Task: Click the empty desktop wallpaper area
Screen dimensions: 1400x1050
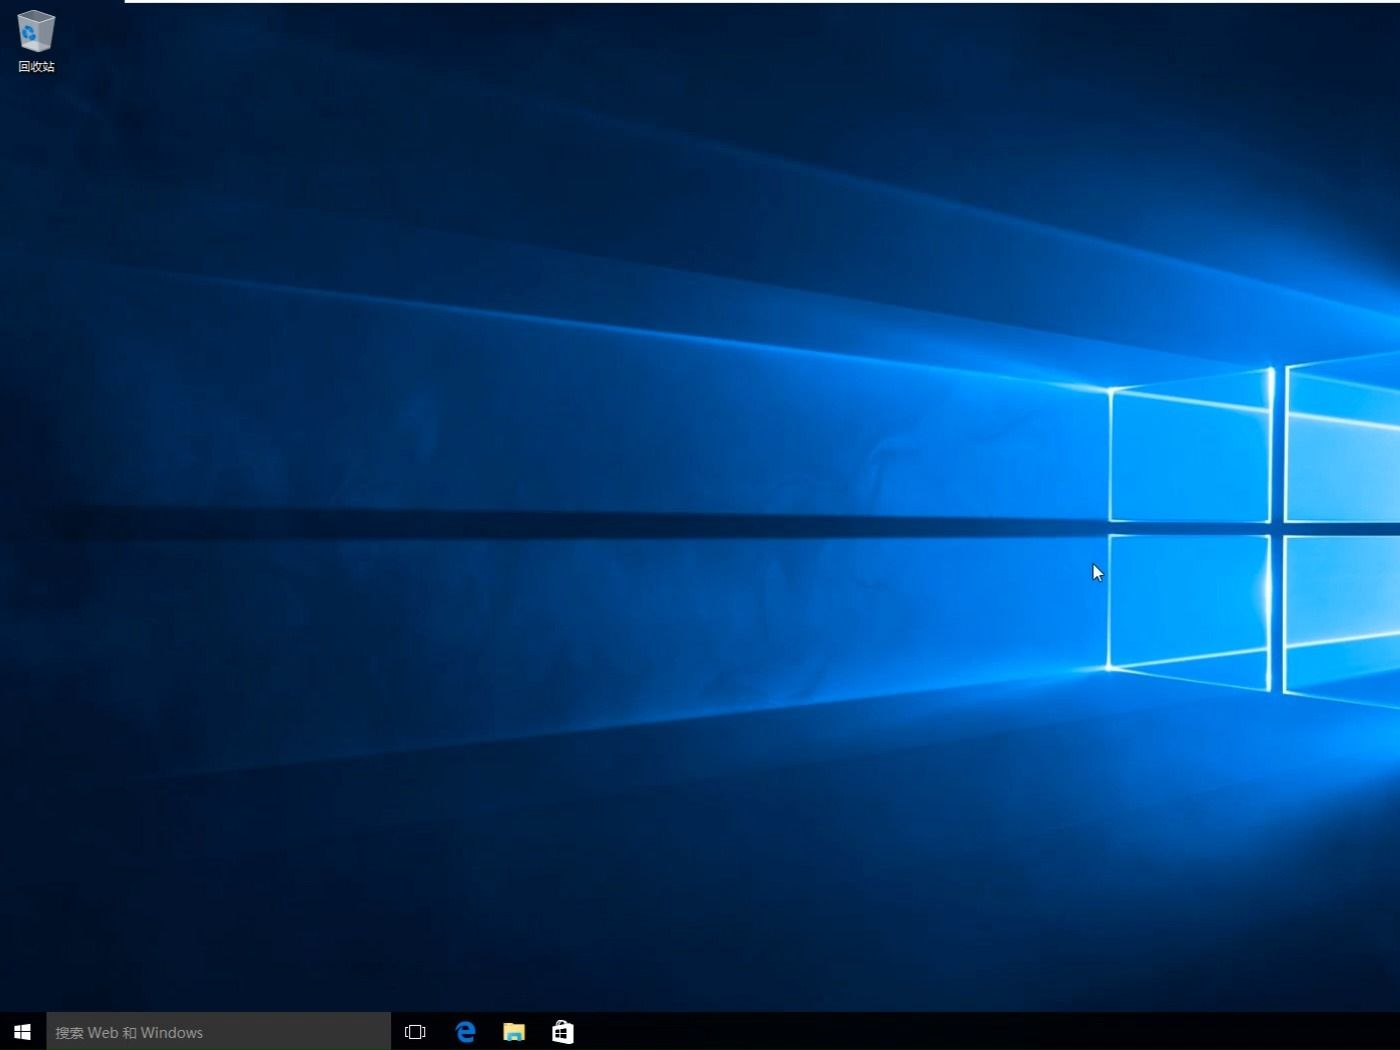Action: tap(700, 500)
